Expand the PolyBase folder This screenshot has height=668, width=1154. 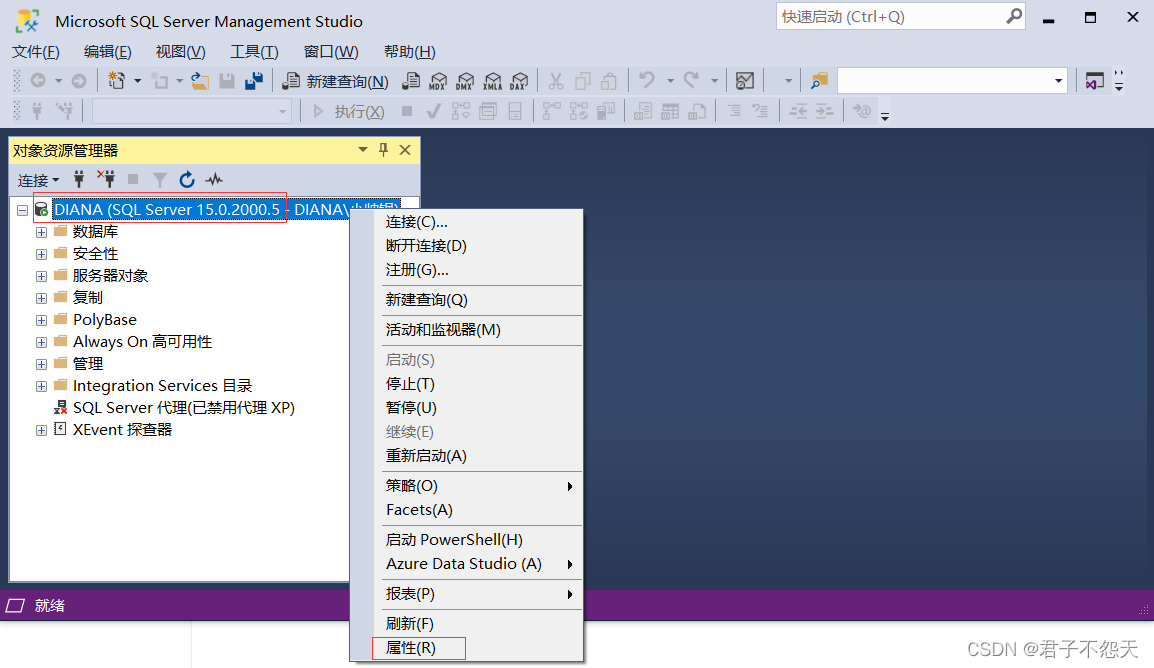pyautogui.click(x=41, y=320)
